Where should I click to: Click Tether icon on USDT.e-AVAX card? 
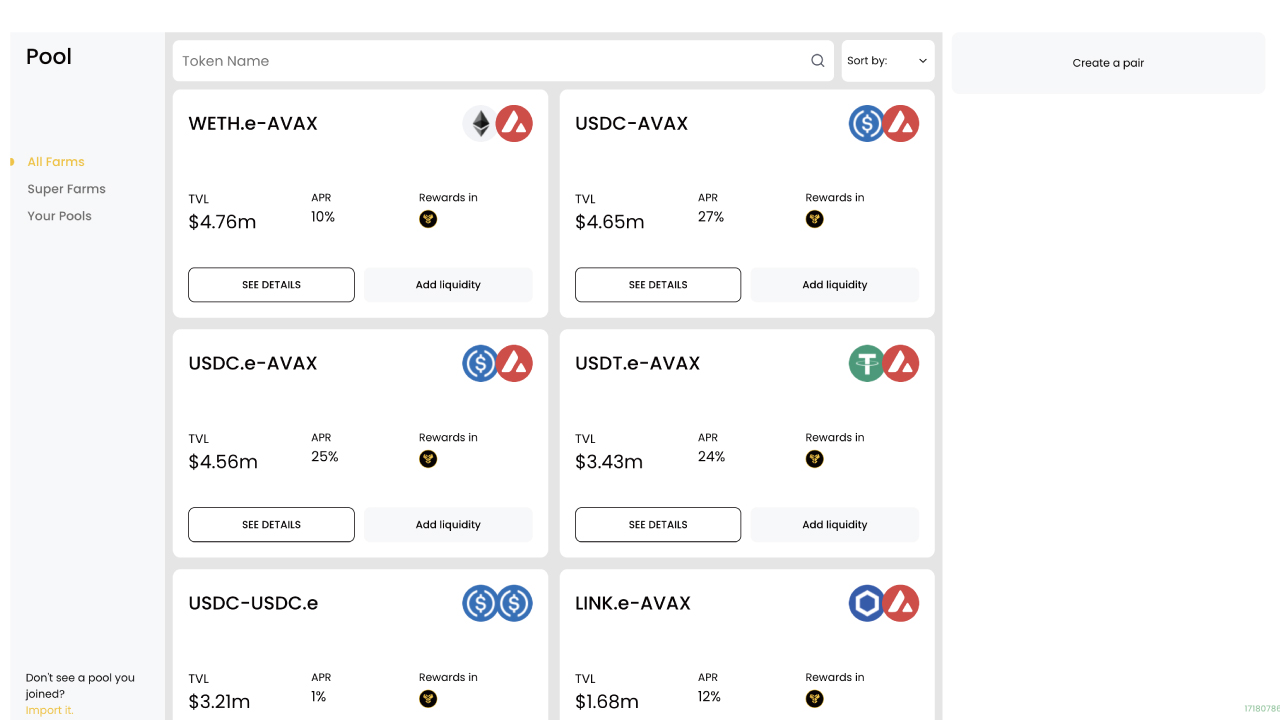pos(867,363)
